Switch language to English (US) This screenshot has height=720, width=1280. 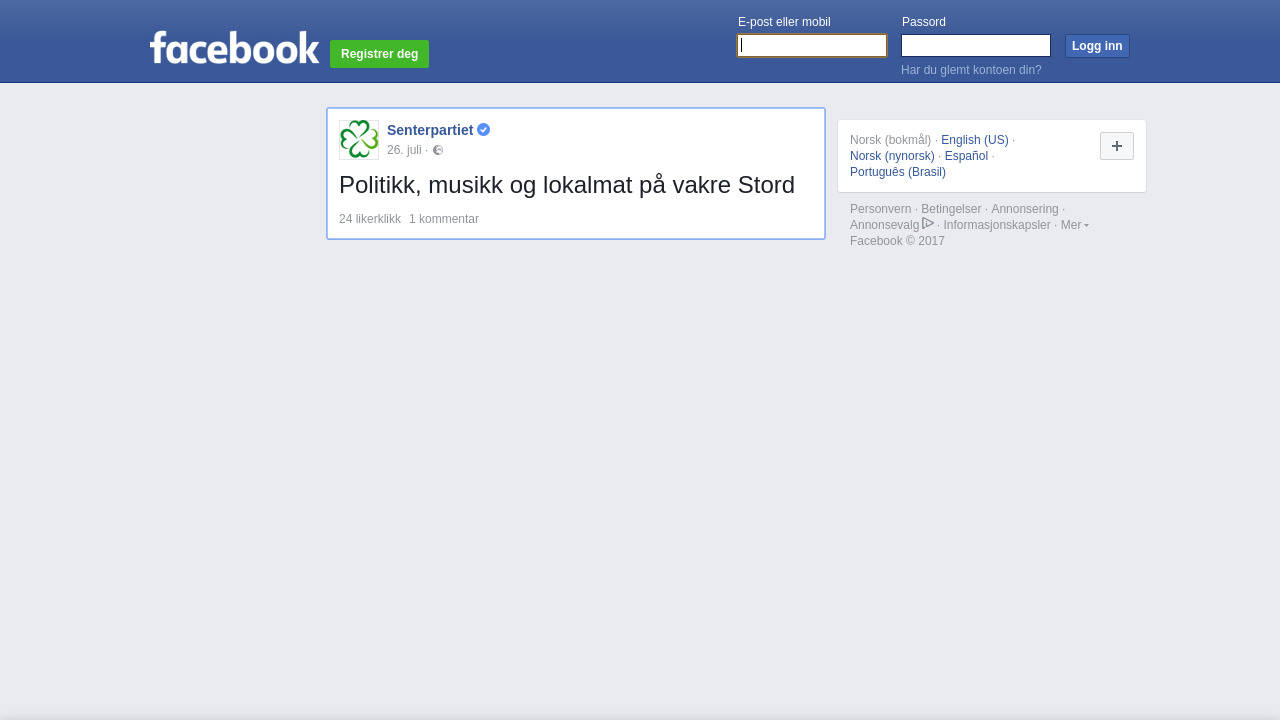coord(974,140)
